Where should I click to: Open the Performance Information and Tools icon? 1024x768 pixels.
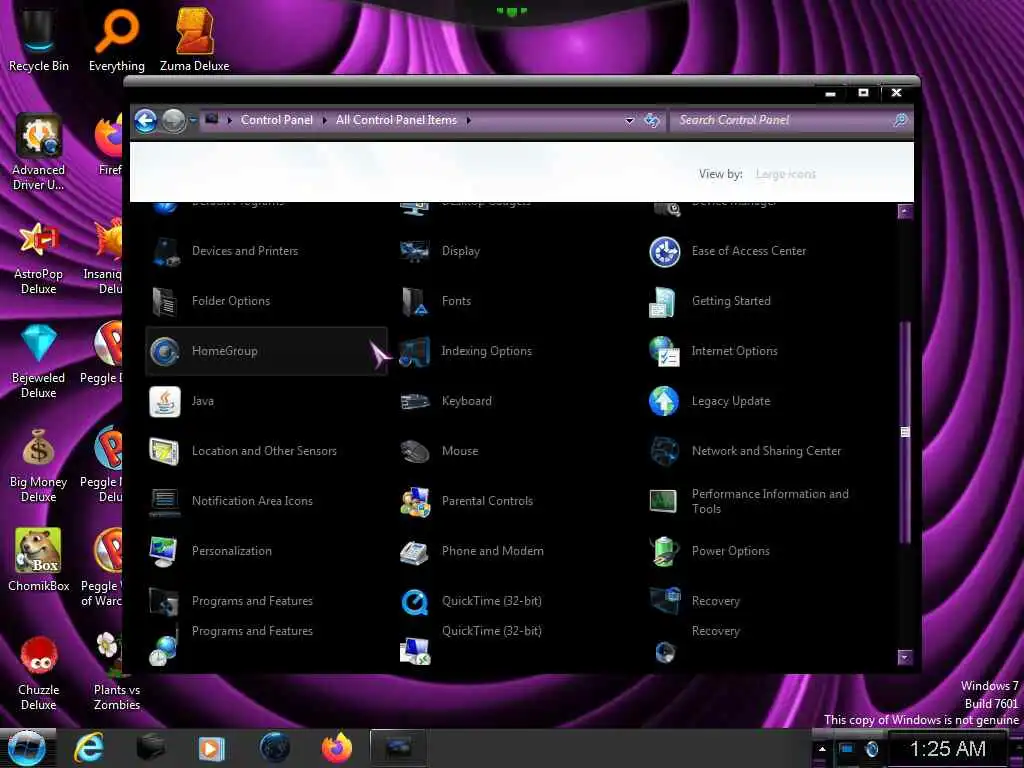tap(665, 501)
